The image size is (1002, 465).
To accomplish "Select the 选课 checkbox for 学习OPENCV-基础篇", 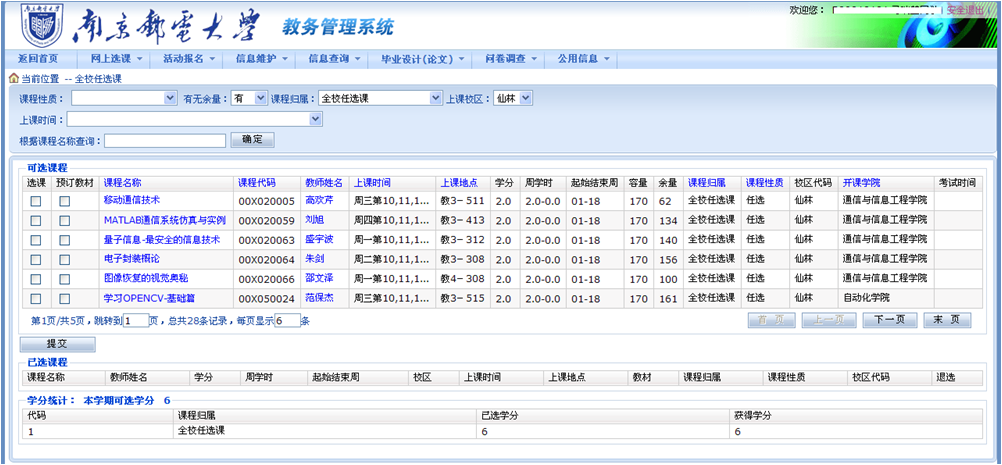I will (36, 298).
